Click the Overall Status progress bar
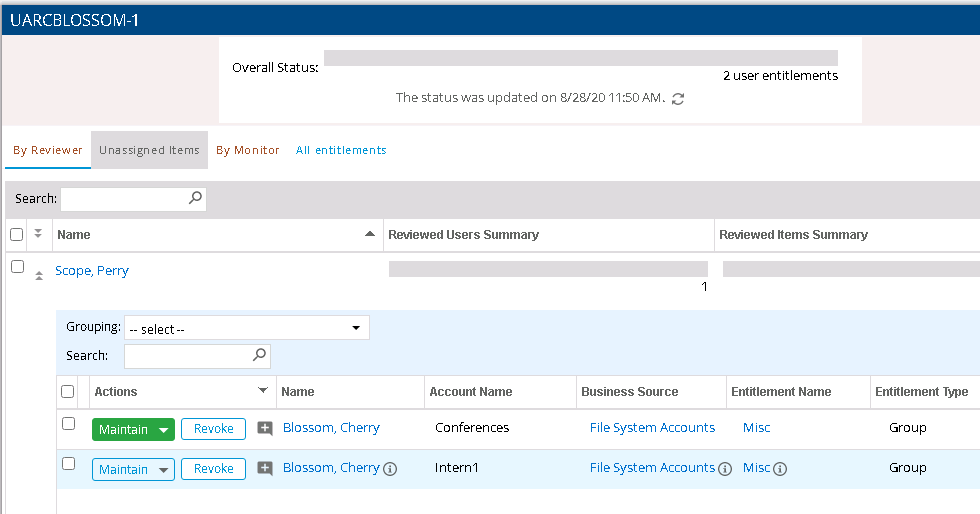The width and height of the screenshot is (980, 514). 580,58
